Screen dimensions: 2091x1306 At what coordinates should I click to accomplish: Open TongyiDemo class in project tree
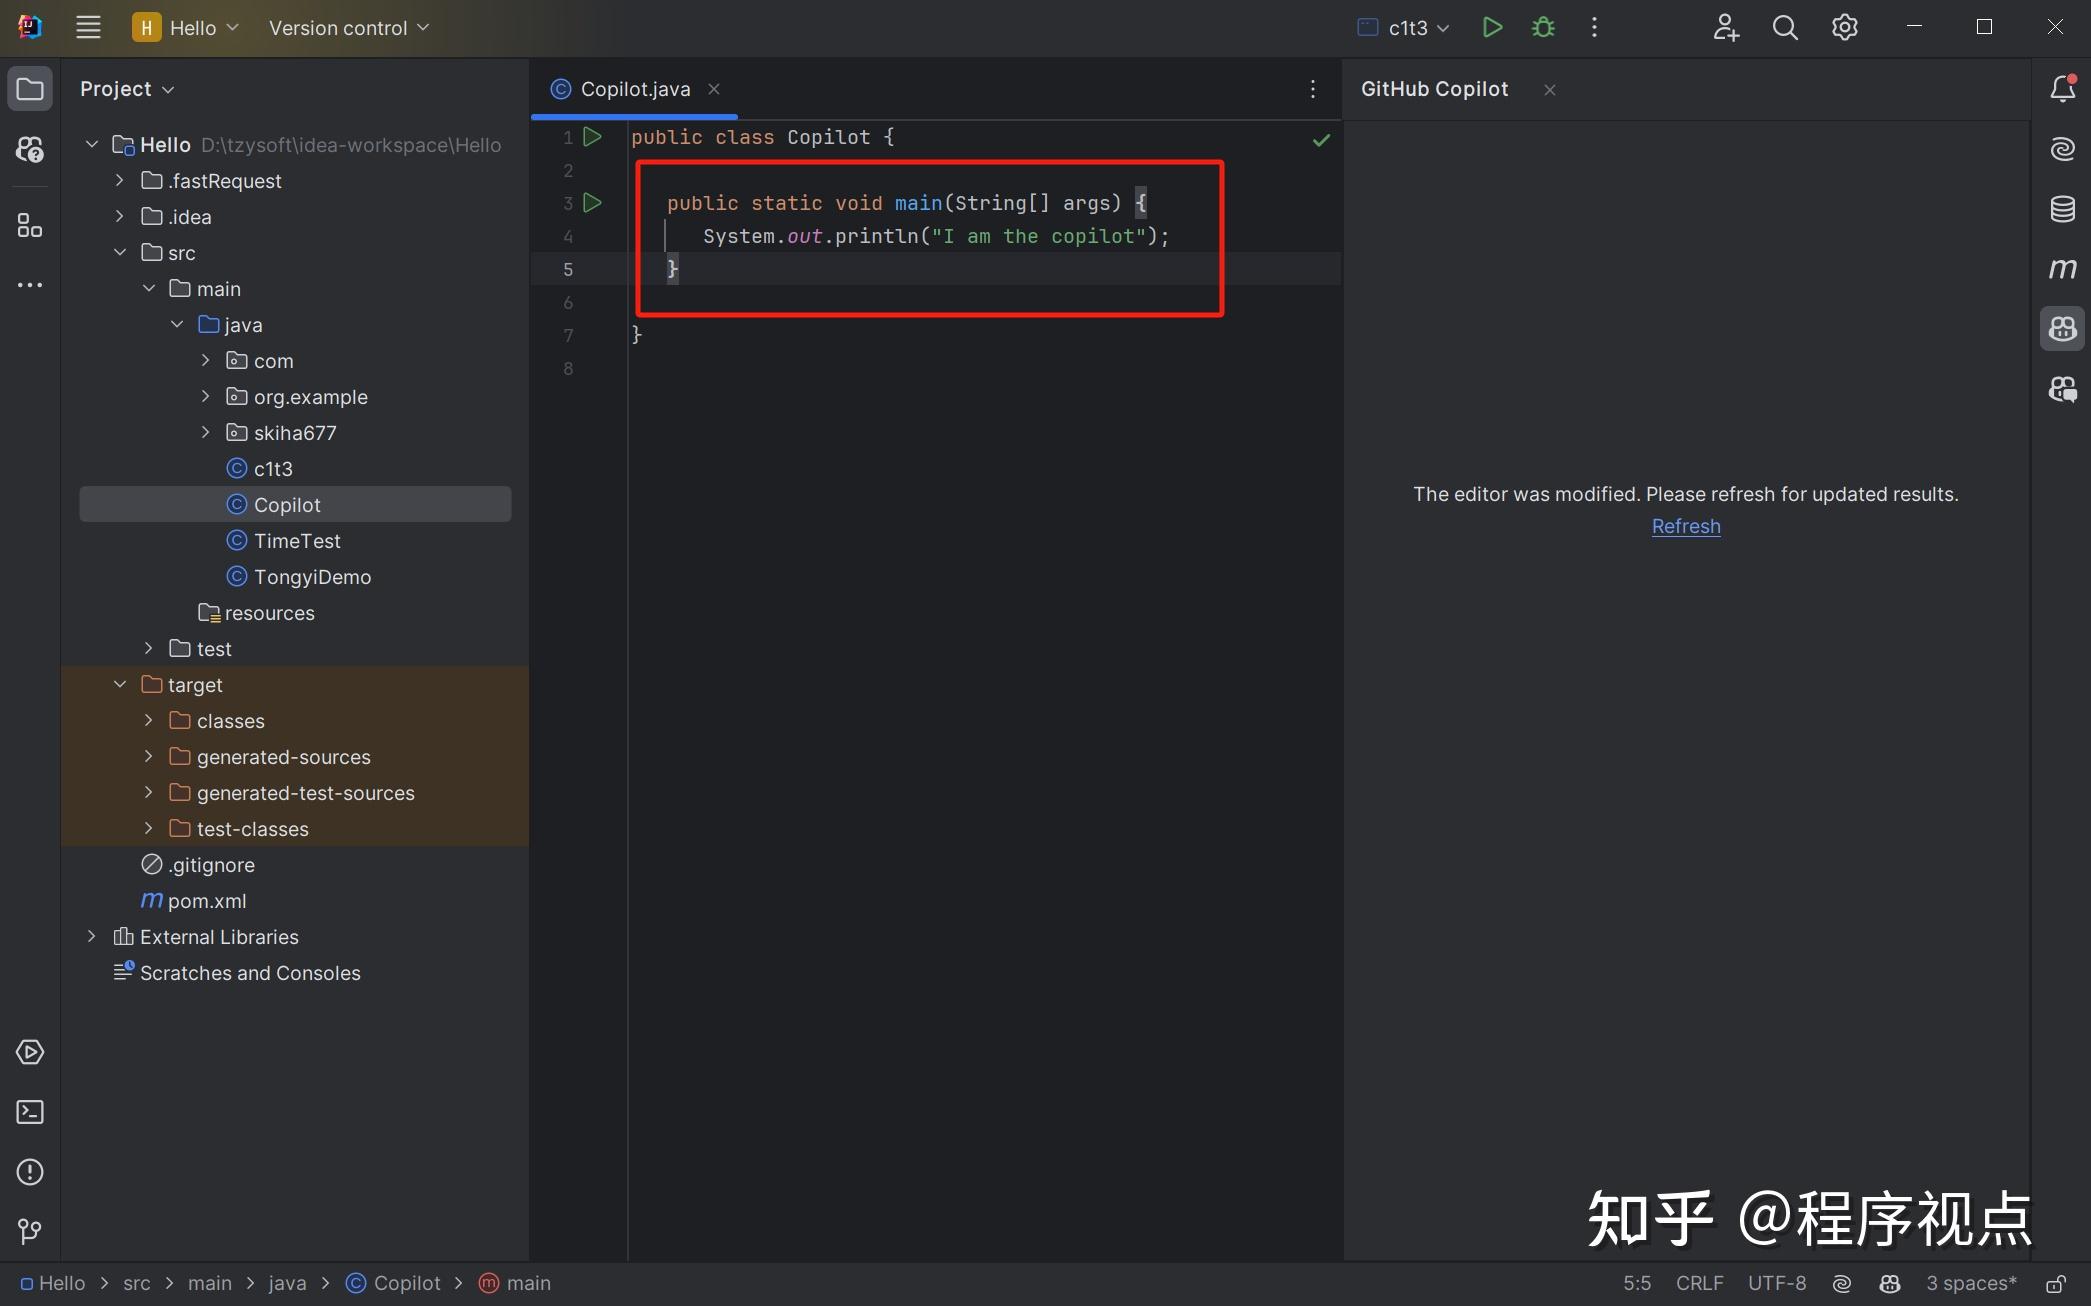[x=312, y=577]
